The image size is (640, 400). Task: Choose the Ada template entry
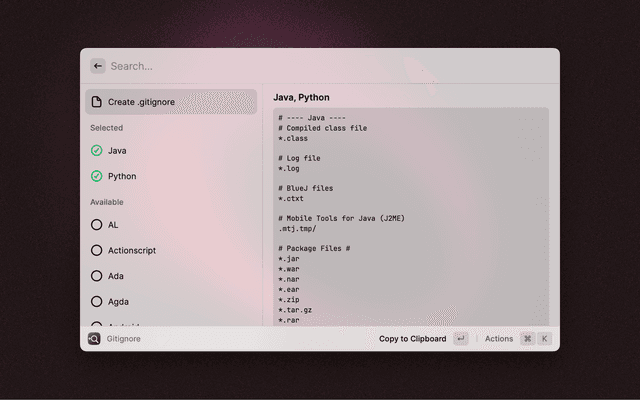[x=116, y=276]
